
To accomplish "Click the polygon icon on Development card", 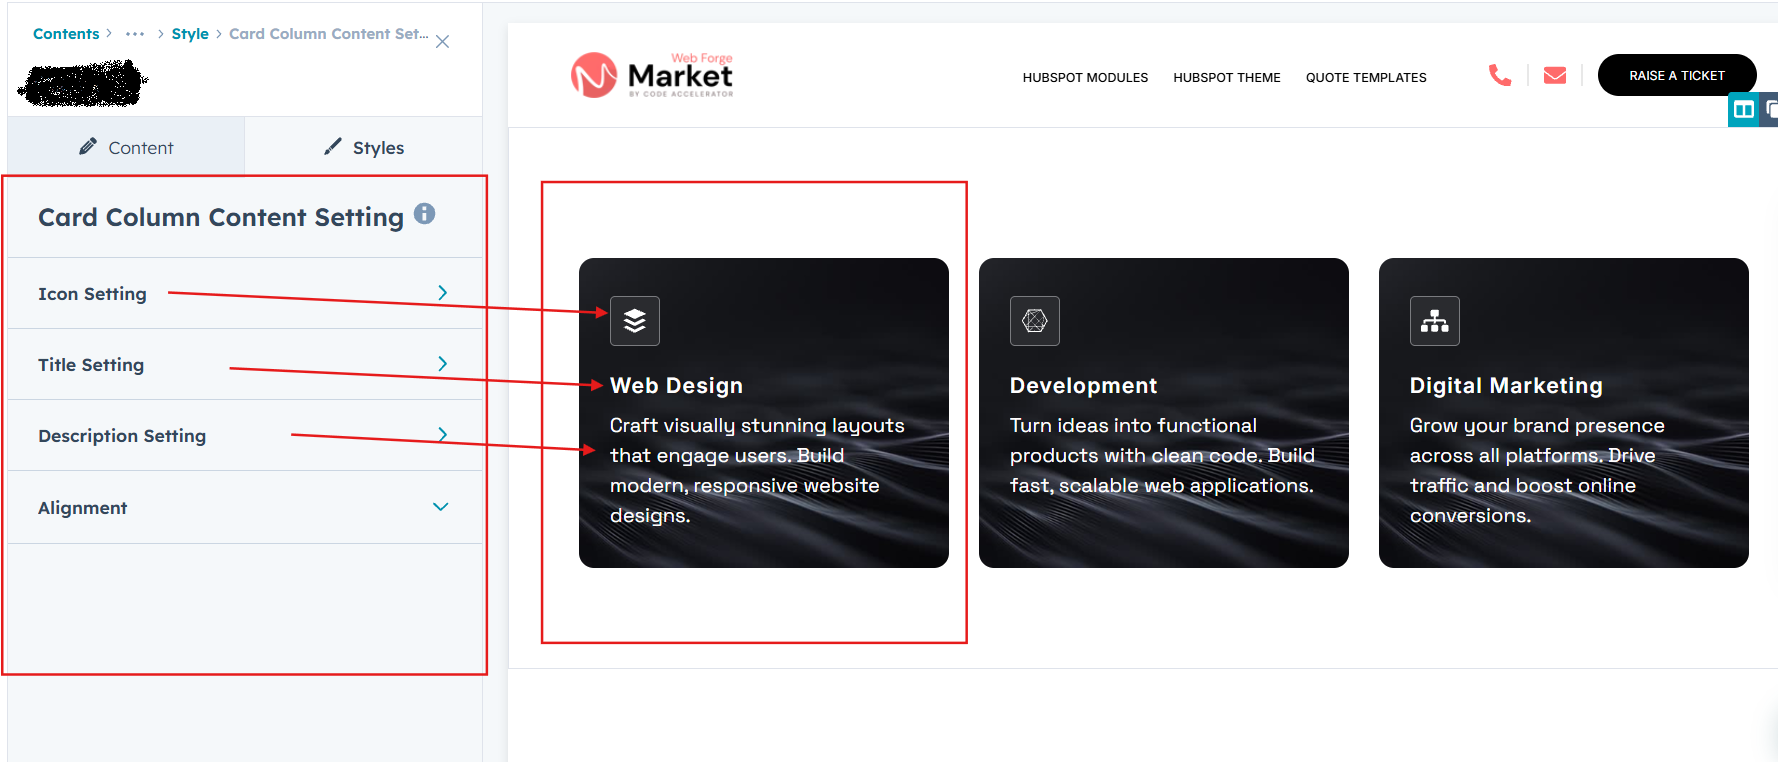I will (1034, 321).
